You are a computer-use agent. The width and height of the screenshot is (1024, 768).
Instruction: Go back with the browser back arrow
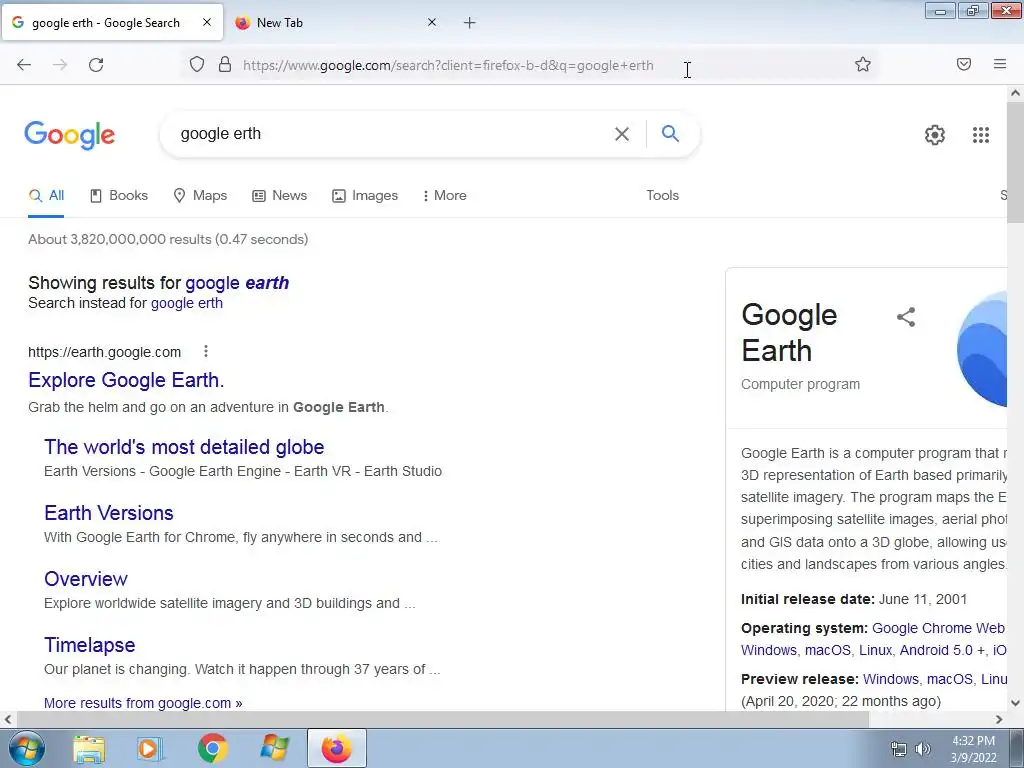tap(24, 65)
